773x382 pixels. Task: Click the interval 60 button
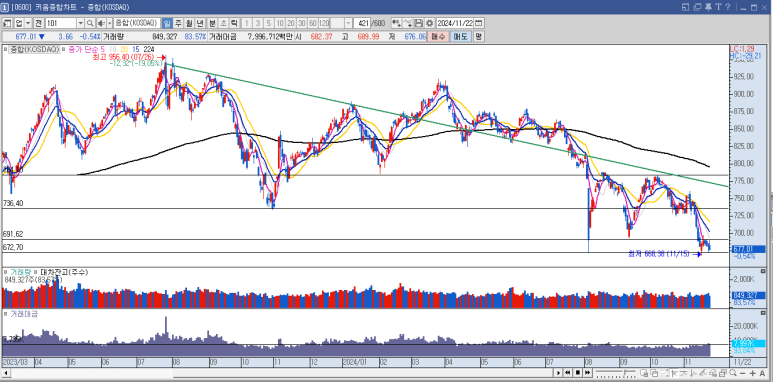(312, 23)
